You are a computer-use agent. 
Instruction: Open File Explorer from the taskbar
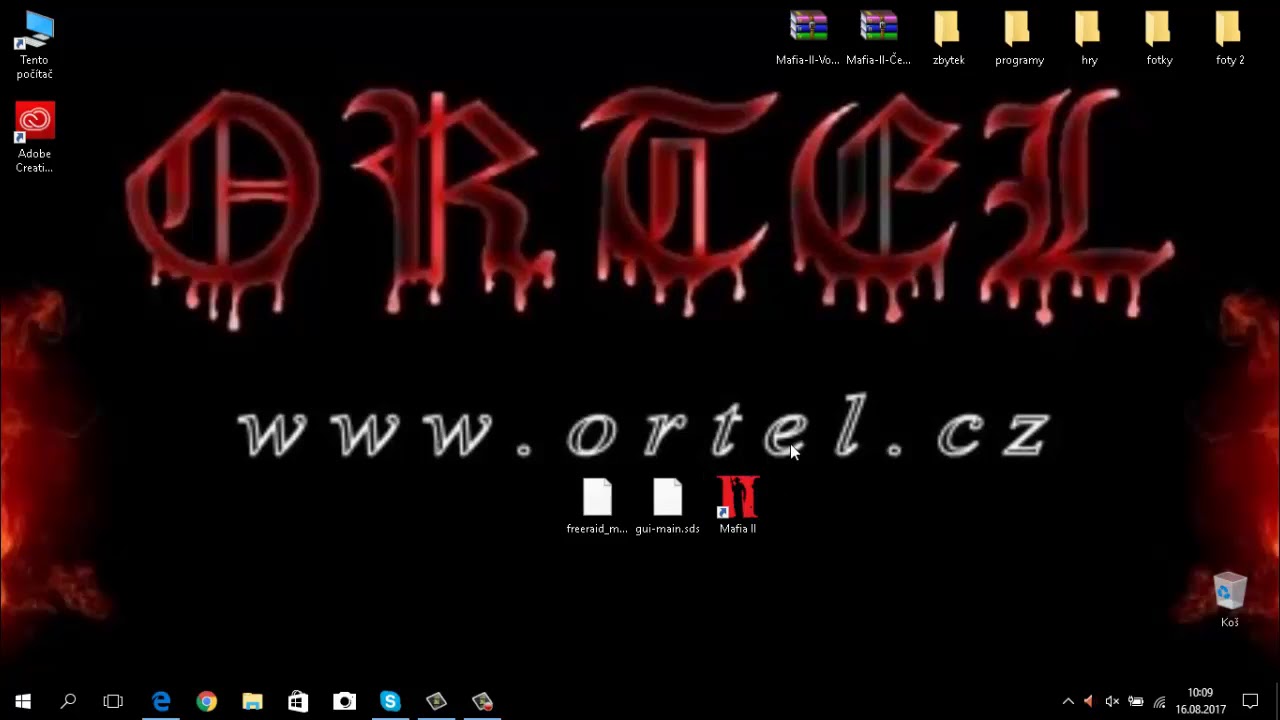(252, 701)
